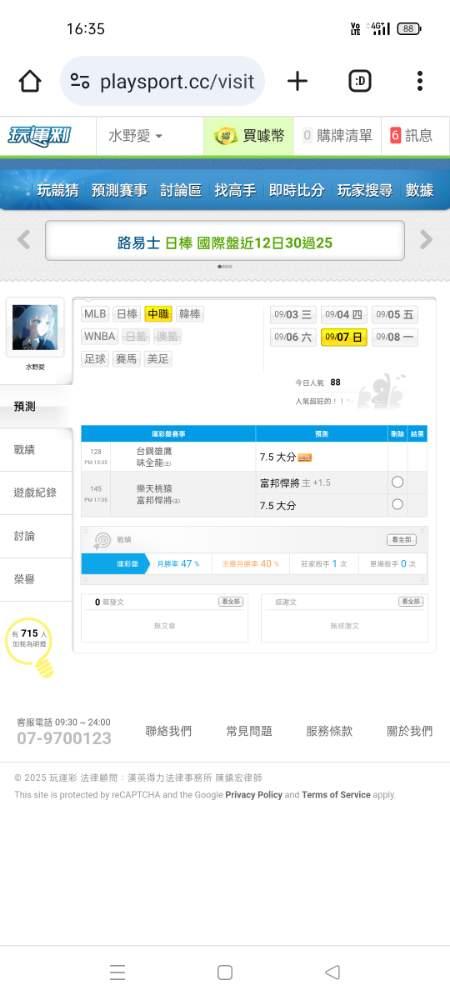Viewport: 450px width, 1000px height.
Task: Select the 富邦悍將 +1.5 delete radio button
Action: pos(397,482)
